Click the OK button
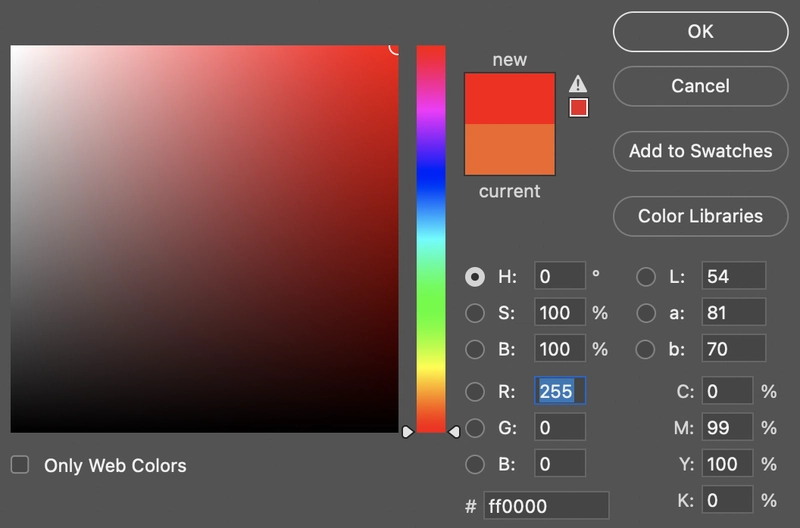Image resolution: width=800 pixels, height=528 pixels. tap(701, 32)
